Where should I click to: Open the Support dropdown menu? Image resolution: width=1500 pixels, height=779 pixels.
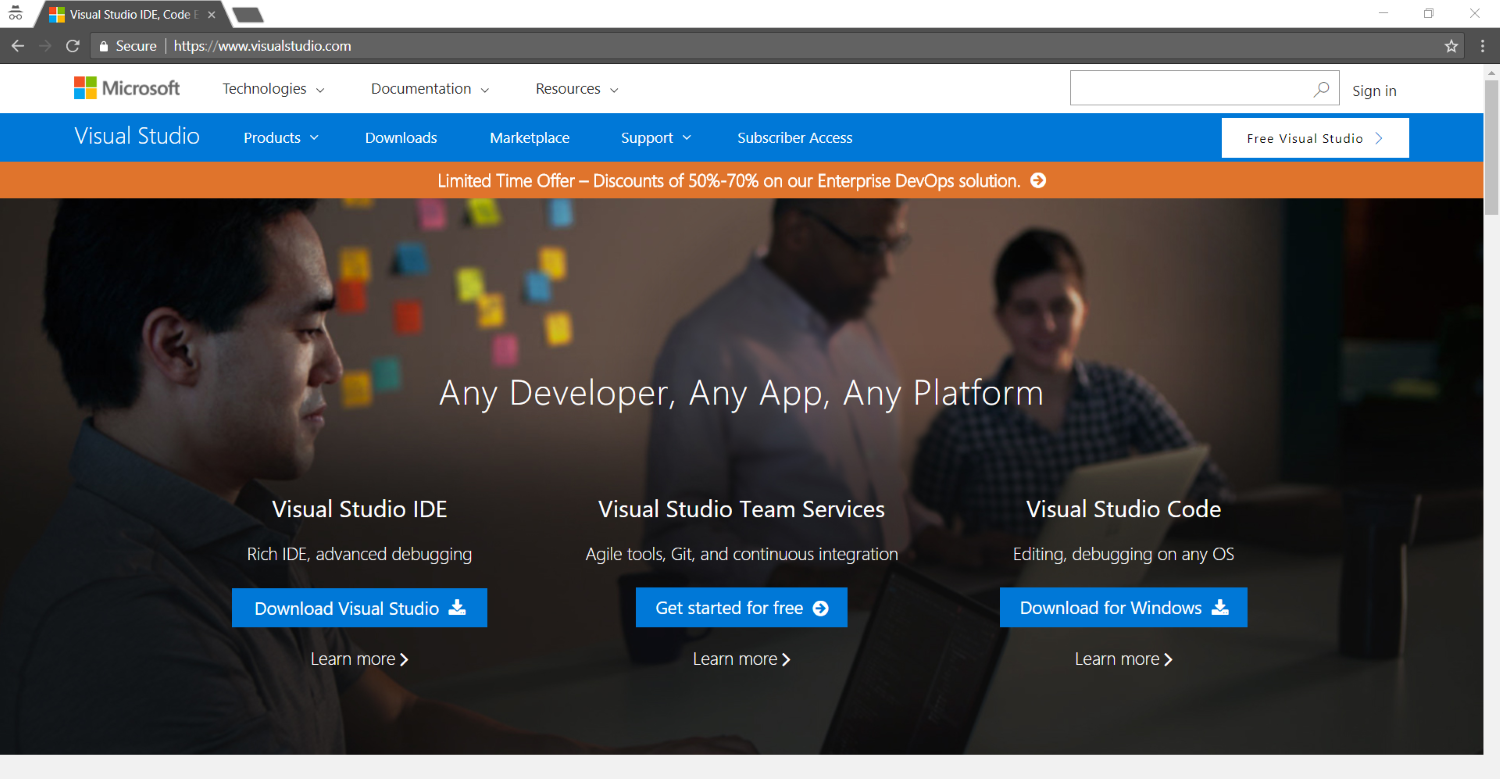tap(656, 138)
